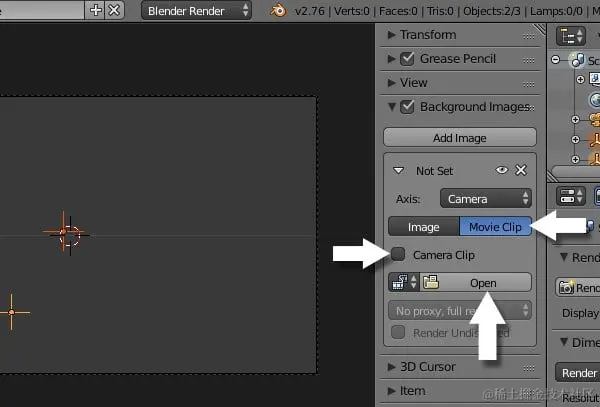Screen dimensions: 600x407
Task: Collapse the Render panel in Properties editor
Action: (x=564, y=257)
